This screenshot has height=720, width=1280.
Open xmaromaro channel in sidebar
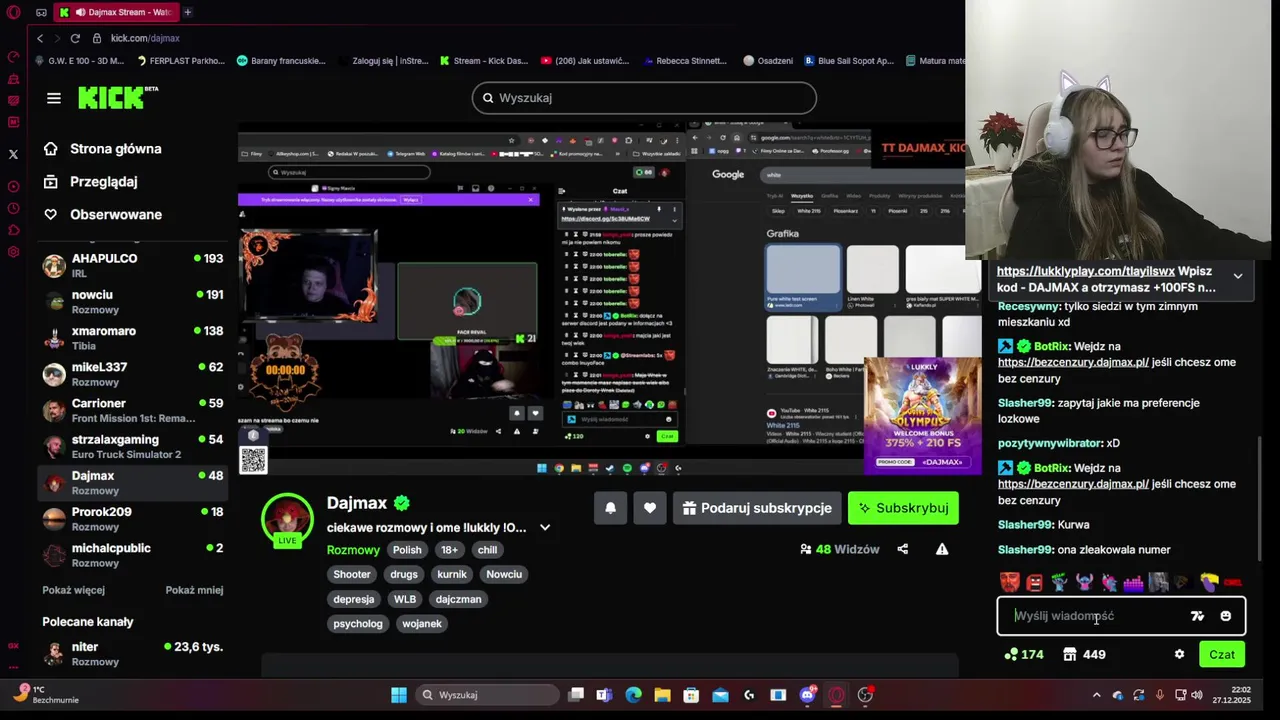(x=133, y=338)
